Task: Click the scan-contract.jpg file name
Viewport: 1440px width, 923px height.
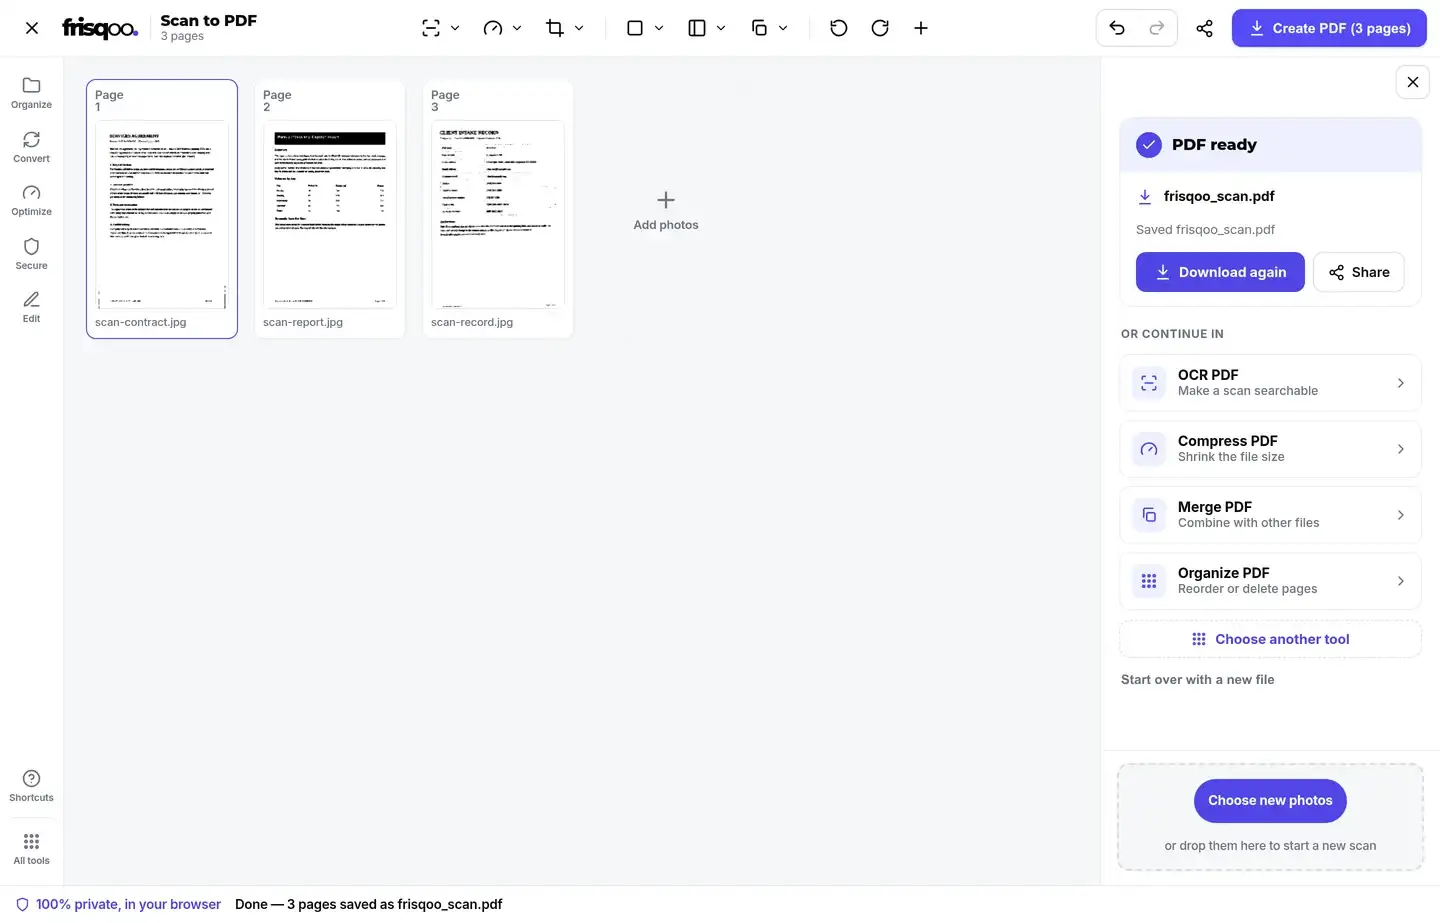Action: (141, 322)
